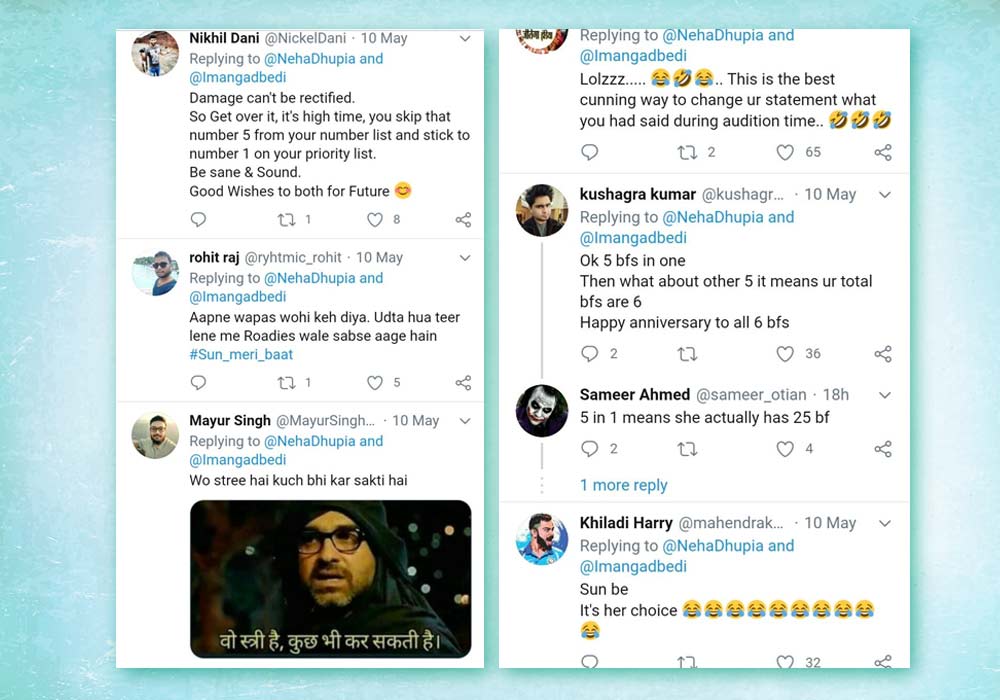The width and height of the screenshot is (1000, 700).
Task: Like rohit raj's tweet
Action: tap(375, 383)
